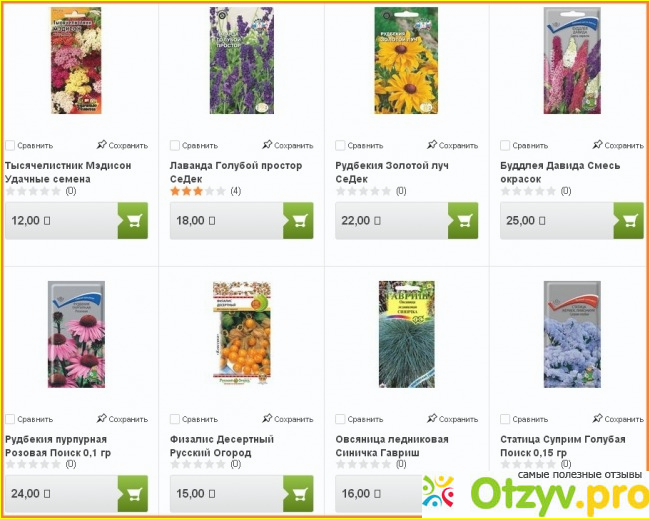This screenshot has width=650, height=519.
Task: Open Овсяница ледниковая Синичка Гавриш link
Action: tap(392, 446)
